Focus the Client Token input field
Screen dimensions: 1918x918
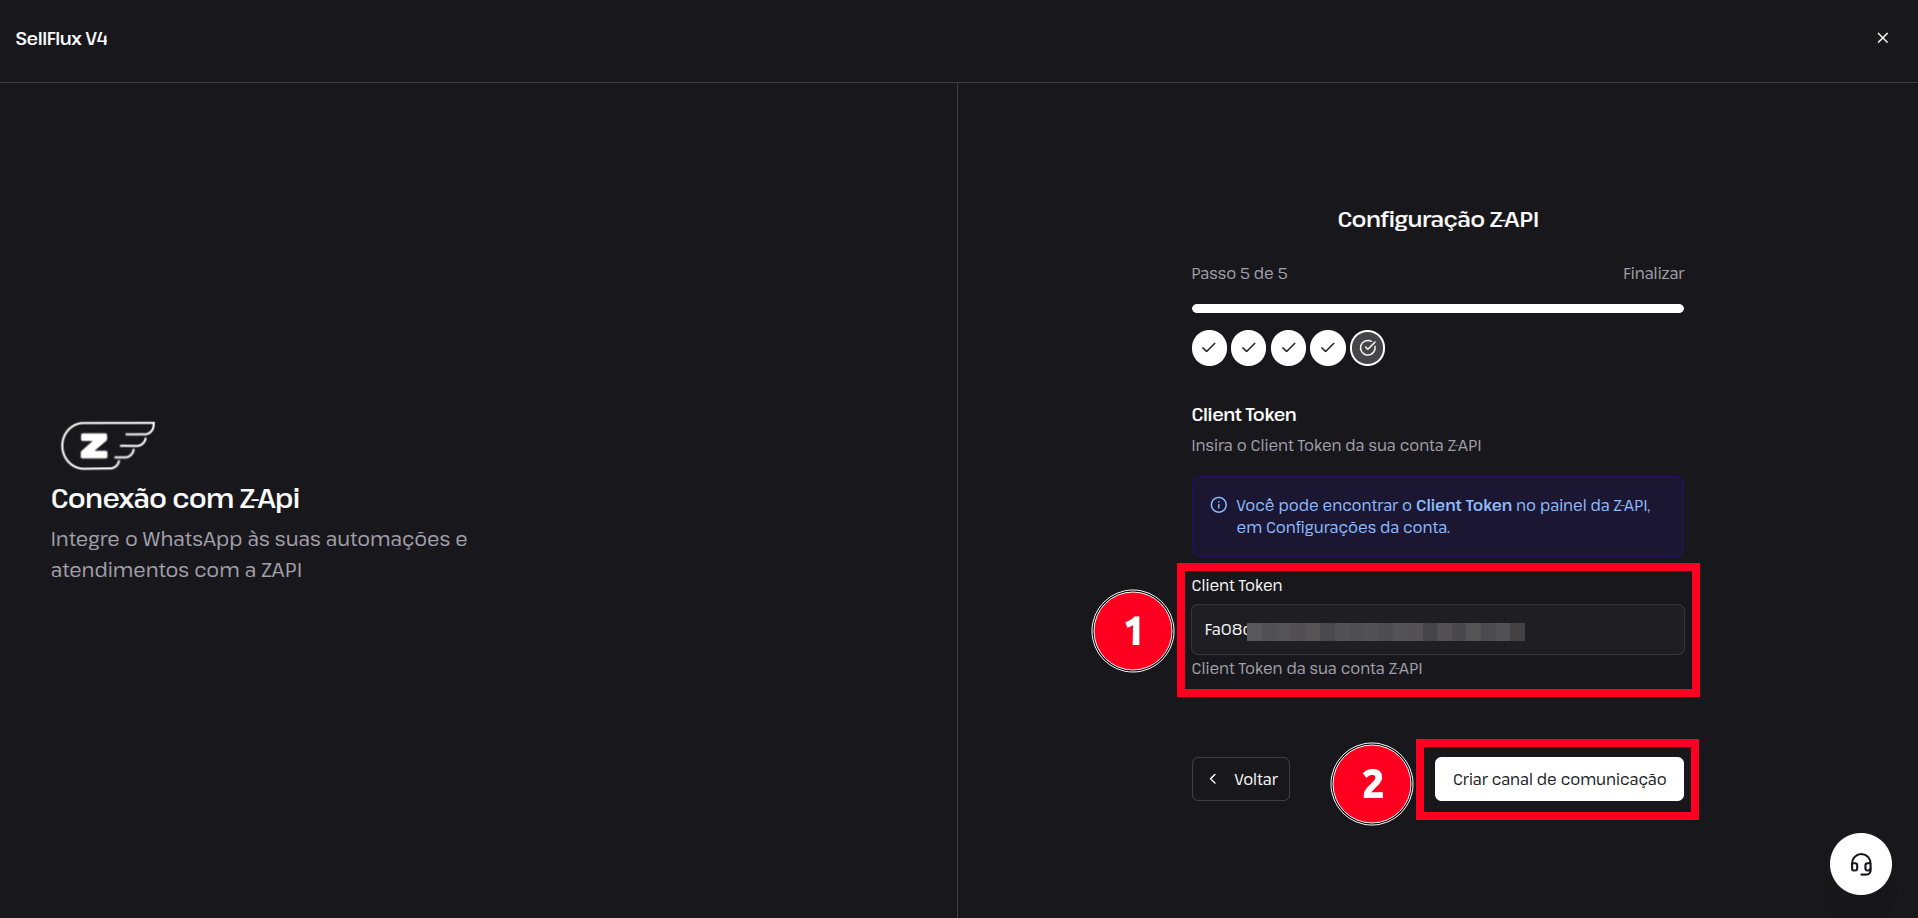coord(1437,630)
